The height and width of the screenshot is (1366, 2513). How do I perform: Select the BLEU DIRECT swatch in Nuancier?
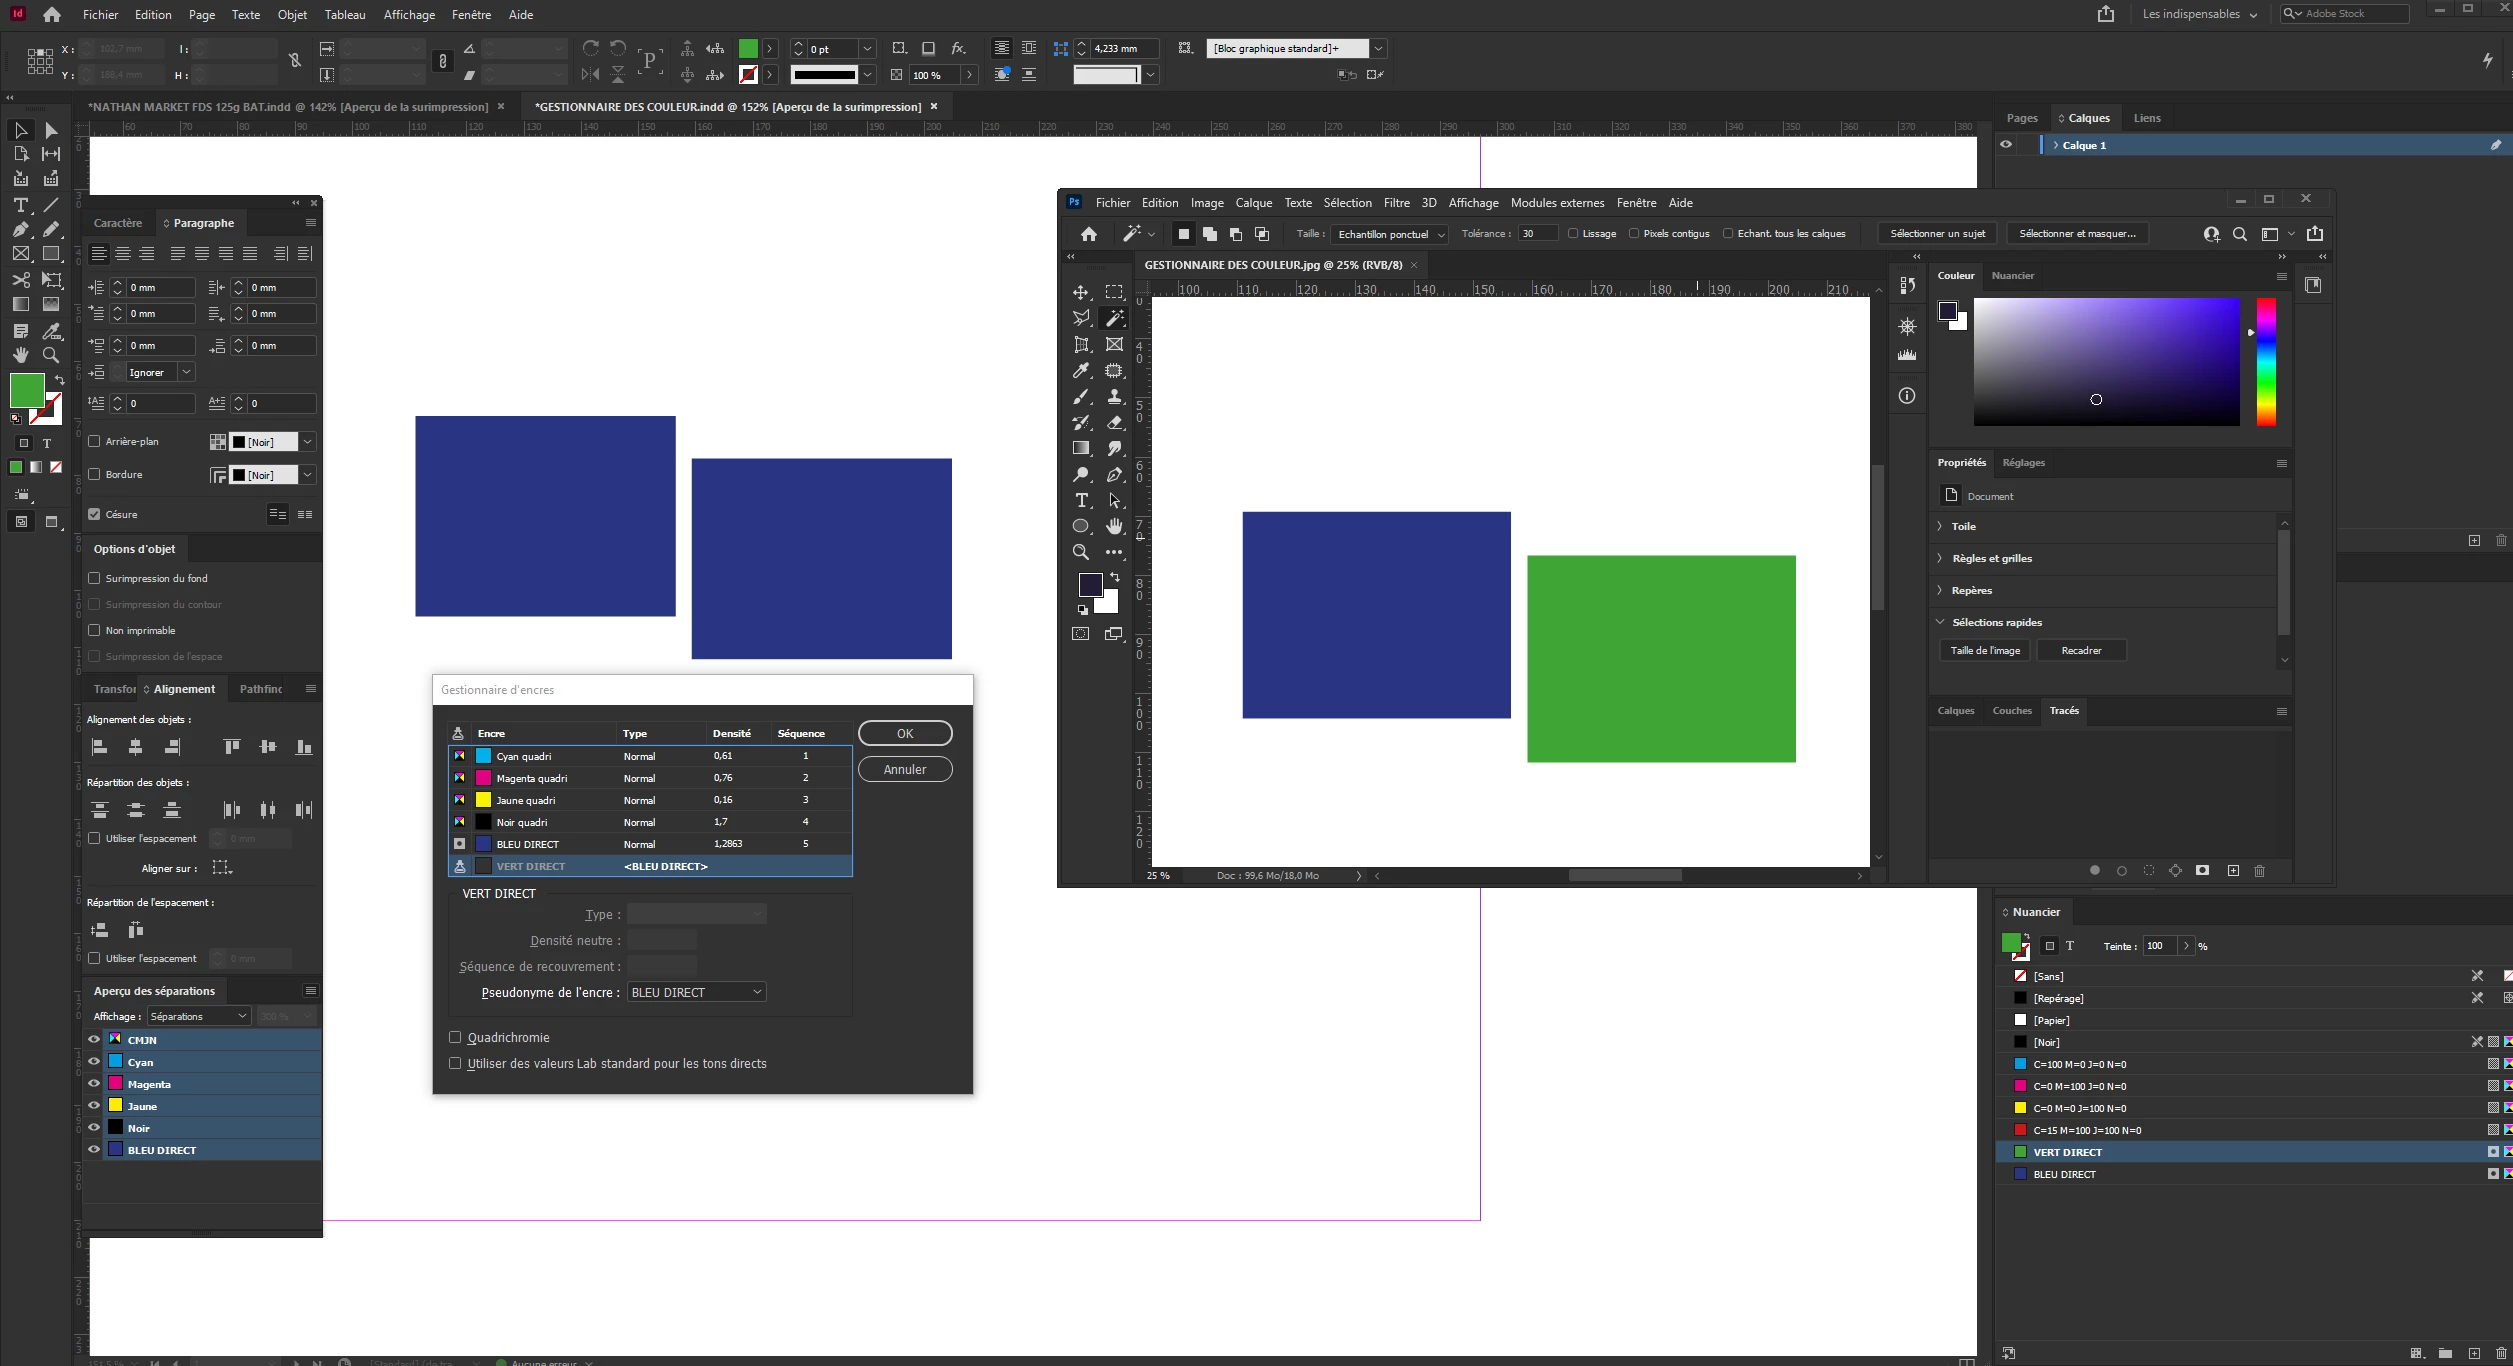pyautogui.click(x=2064, y=1174)
